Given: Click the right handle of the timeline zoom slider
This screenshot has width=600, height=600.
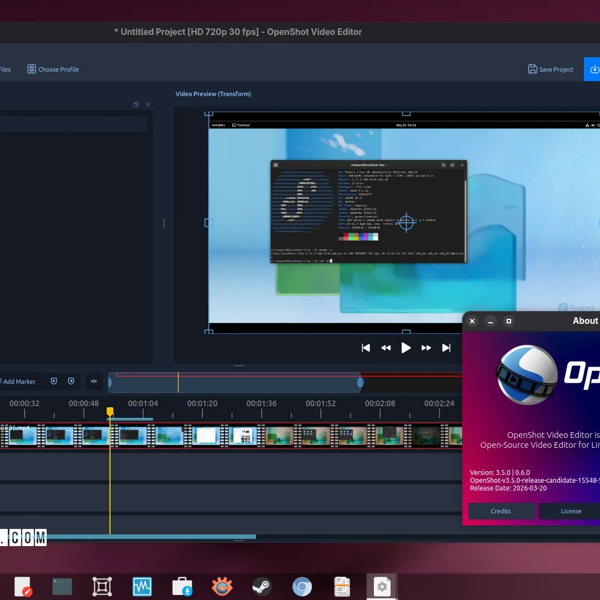Looking at the screenshot, I should pyautogui.click(x=360, y=382).
